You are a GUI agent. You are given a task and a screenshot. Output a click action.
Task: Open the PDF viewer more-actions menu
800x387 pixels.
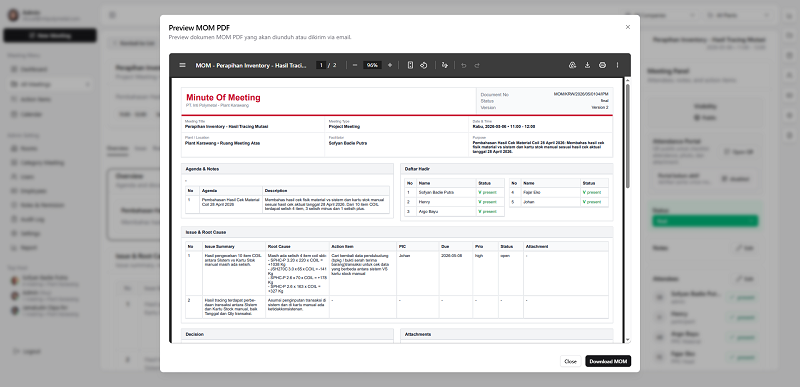pos(617,65)
